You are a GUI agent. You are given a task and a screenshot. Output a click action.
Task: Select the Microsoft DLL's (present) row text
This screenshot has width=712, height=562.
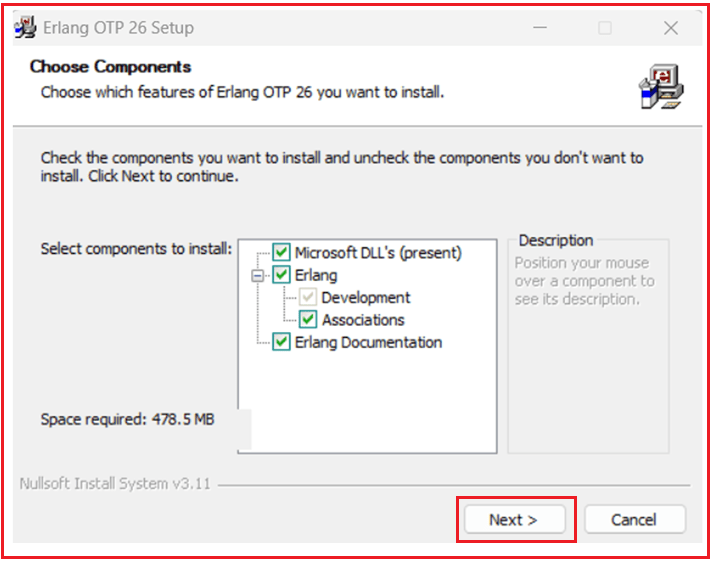[x=378, y=252]
